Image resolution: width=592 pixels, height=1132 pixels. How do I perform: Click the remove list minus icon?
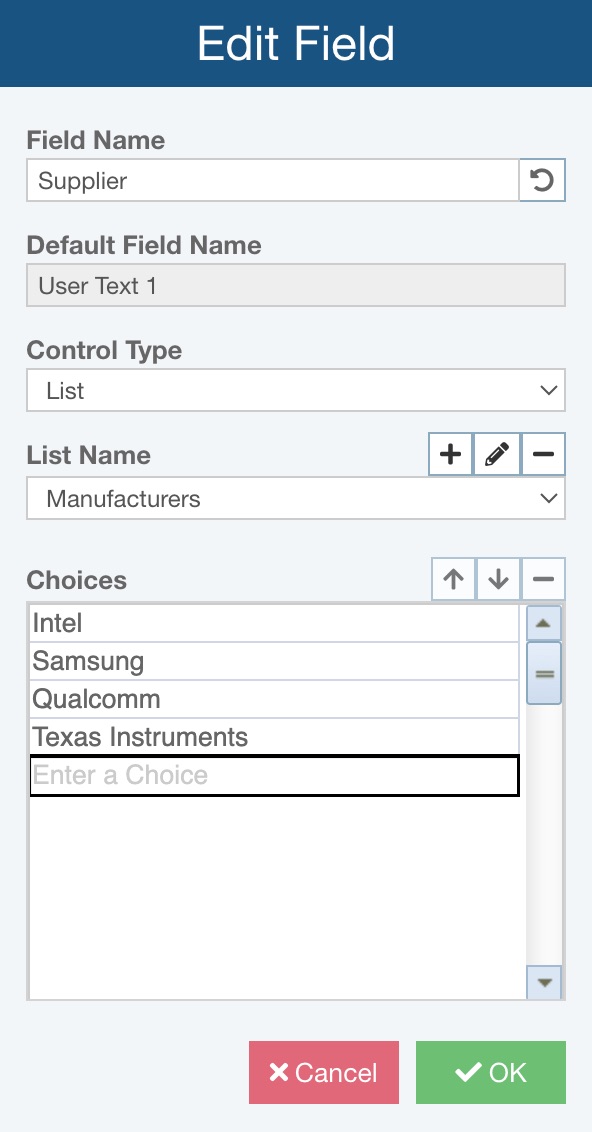tap(542, 454)
